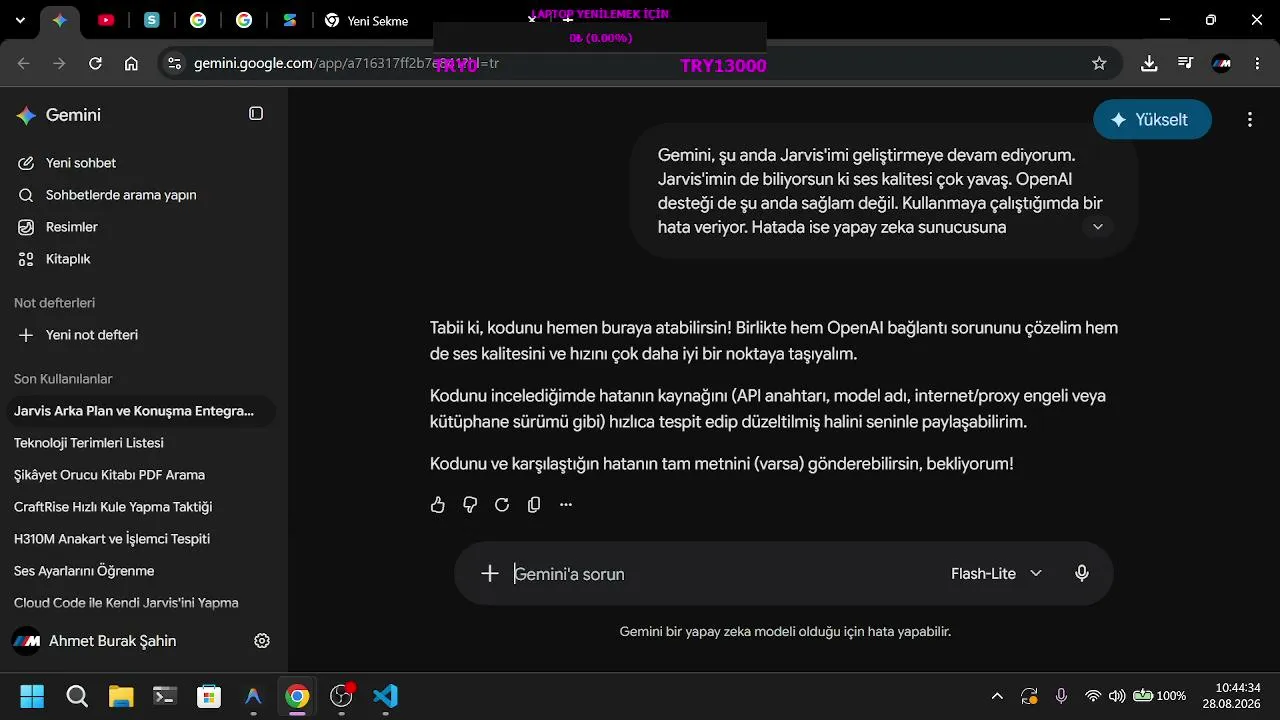
Task: Regenerate the Gemini response
Action: (502, 505)
